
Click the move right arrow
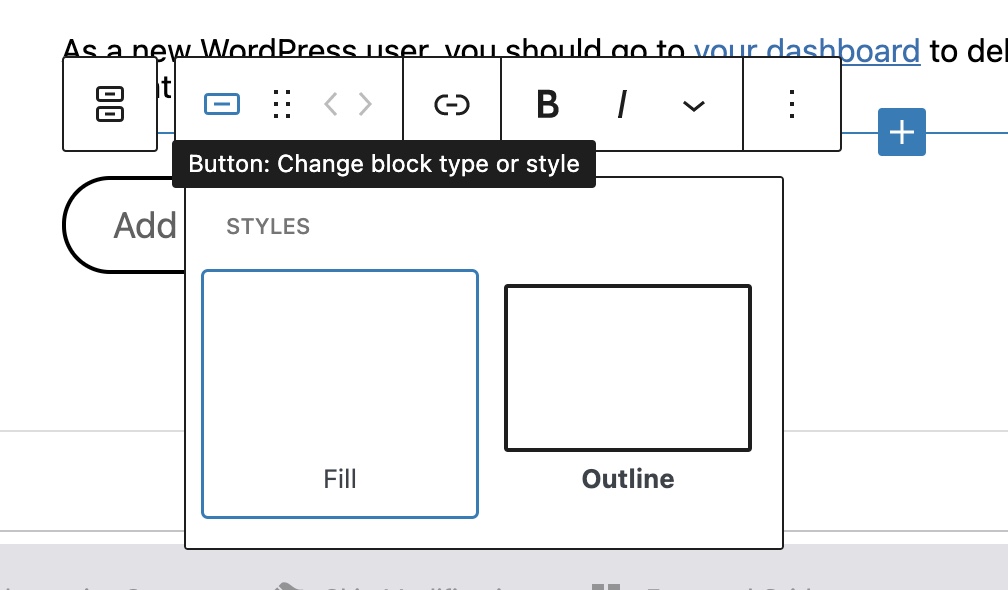click(366, 104)
